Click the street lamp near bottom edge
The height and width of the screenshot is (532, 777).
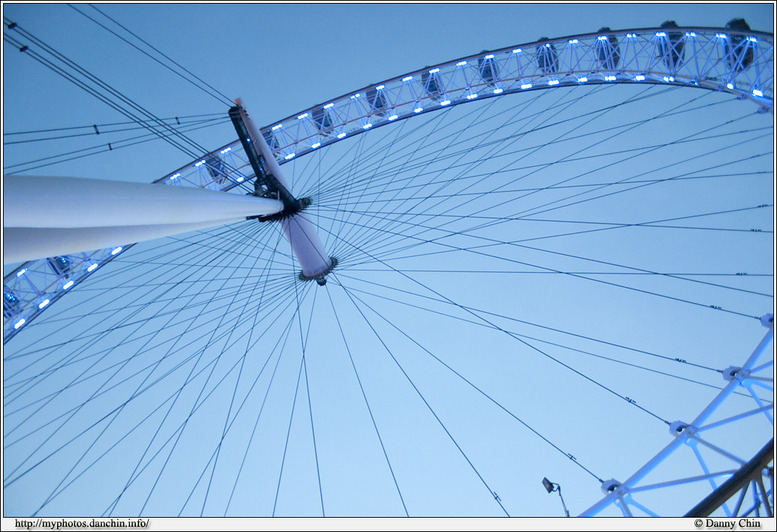pos(549,486)
